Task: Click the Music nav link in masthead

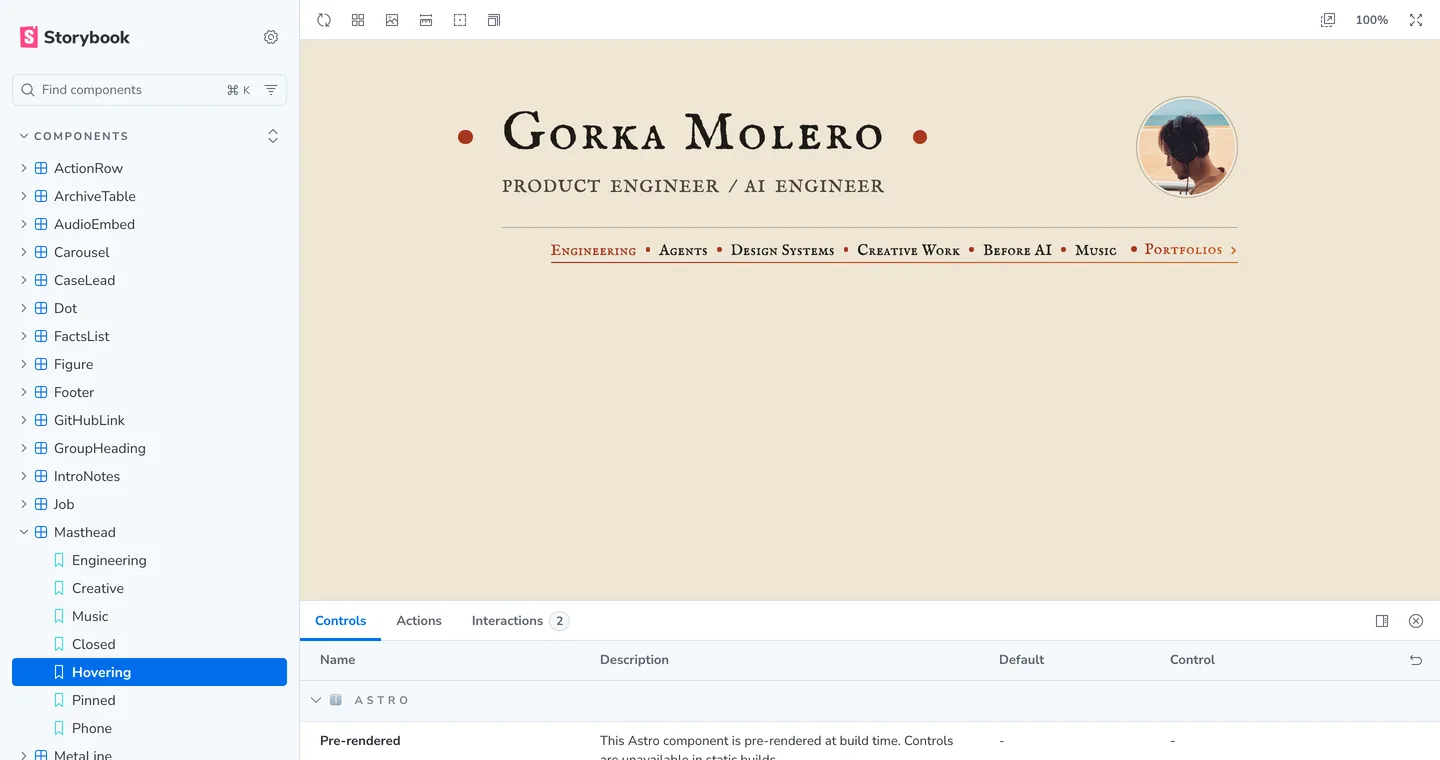Action: [1096, 250]
